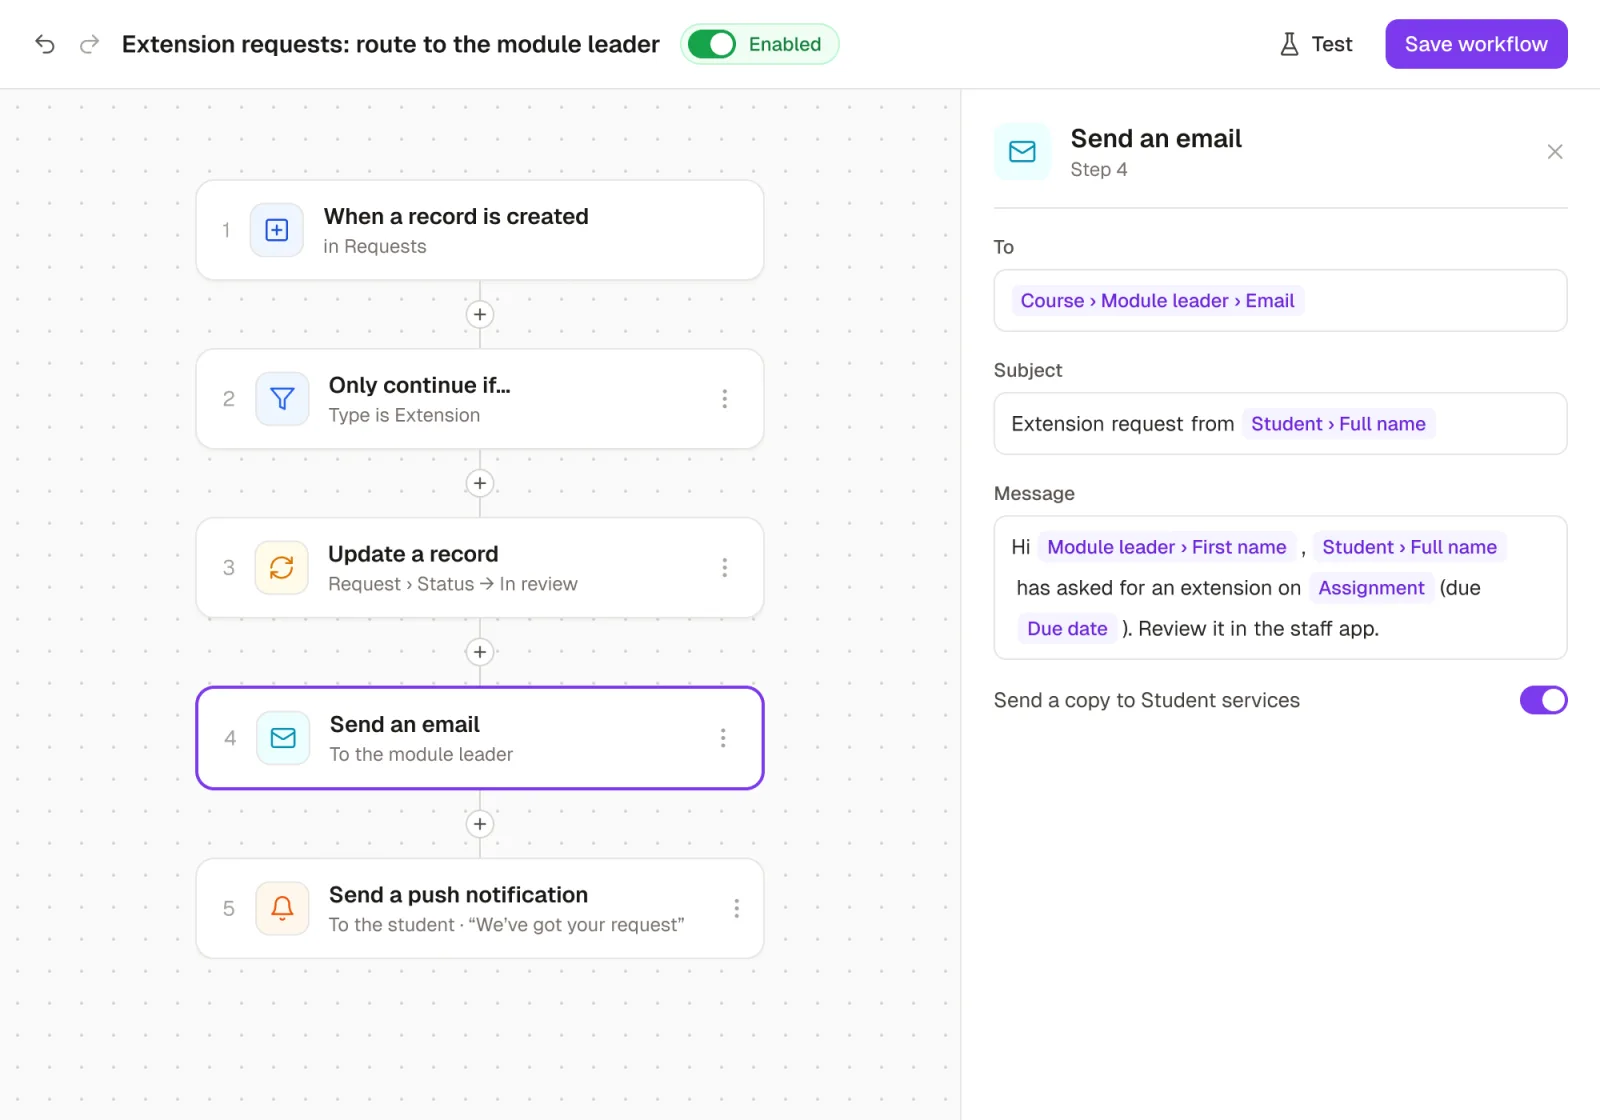Screen dimensions: 1600x1120
Task: Insert step after Send an email card
Action: 480,824
